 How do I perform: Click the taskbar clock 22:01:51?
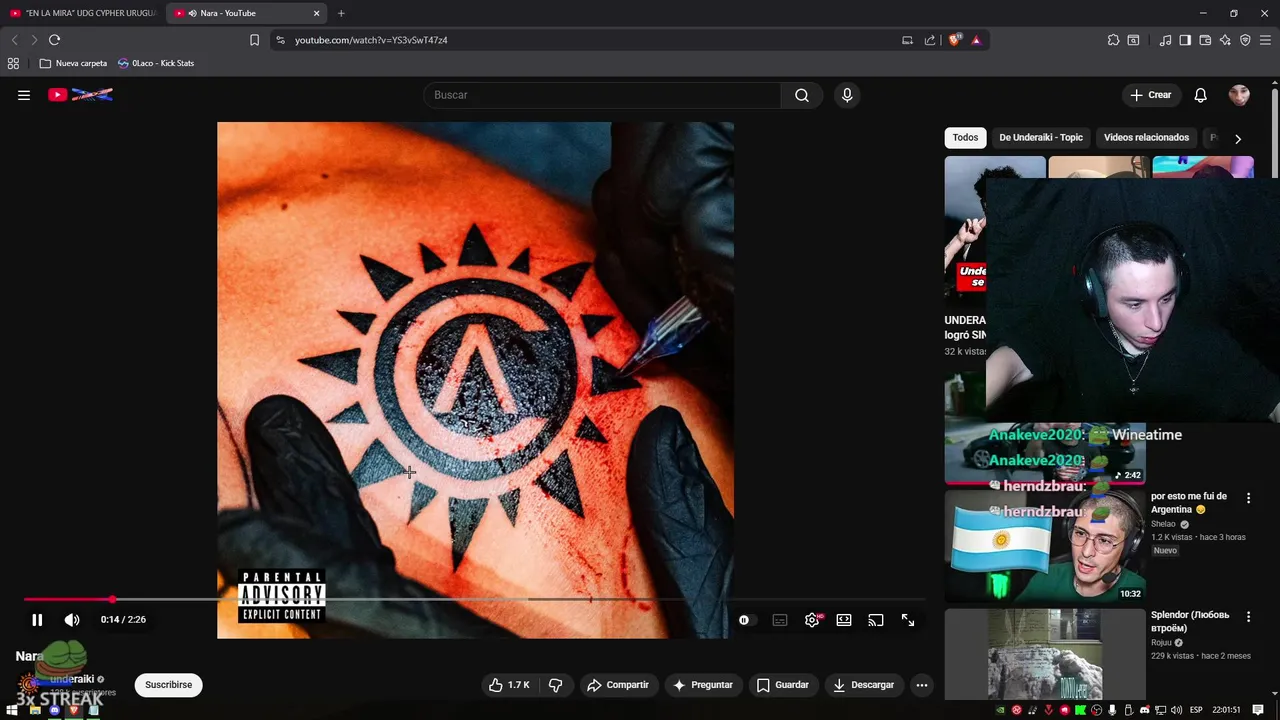1225,710
